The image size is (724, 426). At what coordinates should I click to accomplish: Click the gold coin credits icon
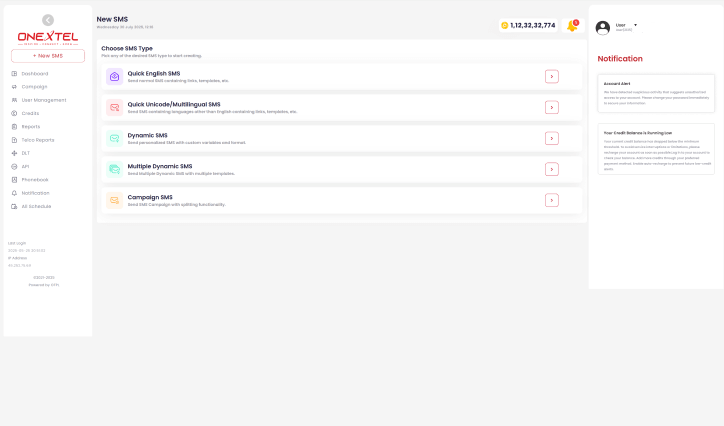pos(505,25)
